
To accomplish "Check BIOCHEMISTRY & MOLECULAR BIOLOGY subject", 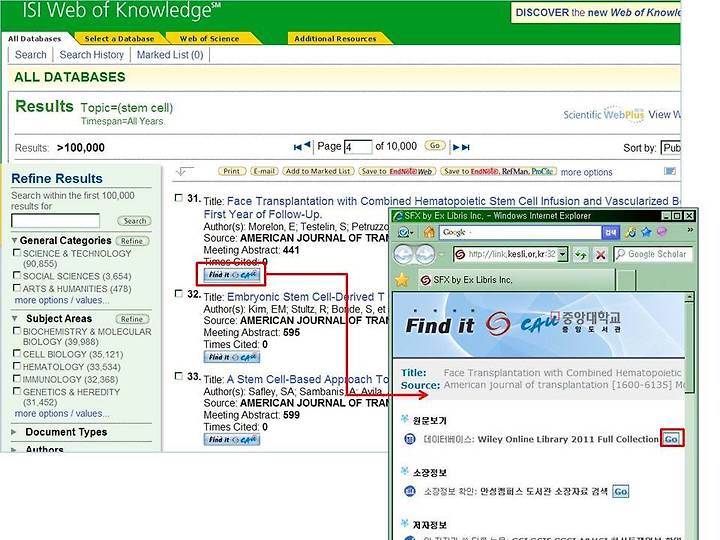I will pyautogui.click(x=17, y=331).
